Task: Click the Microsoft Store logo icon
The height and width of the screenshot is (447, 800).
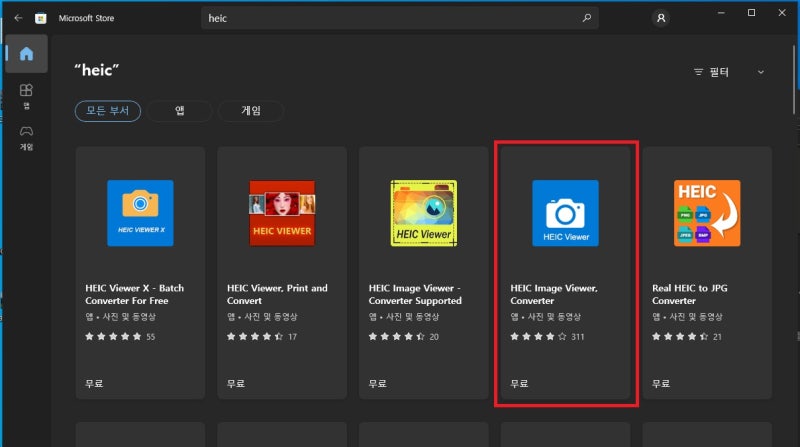Action: (41, 18)
